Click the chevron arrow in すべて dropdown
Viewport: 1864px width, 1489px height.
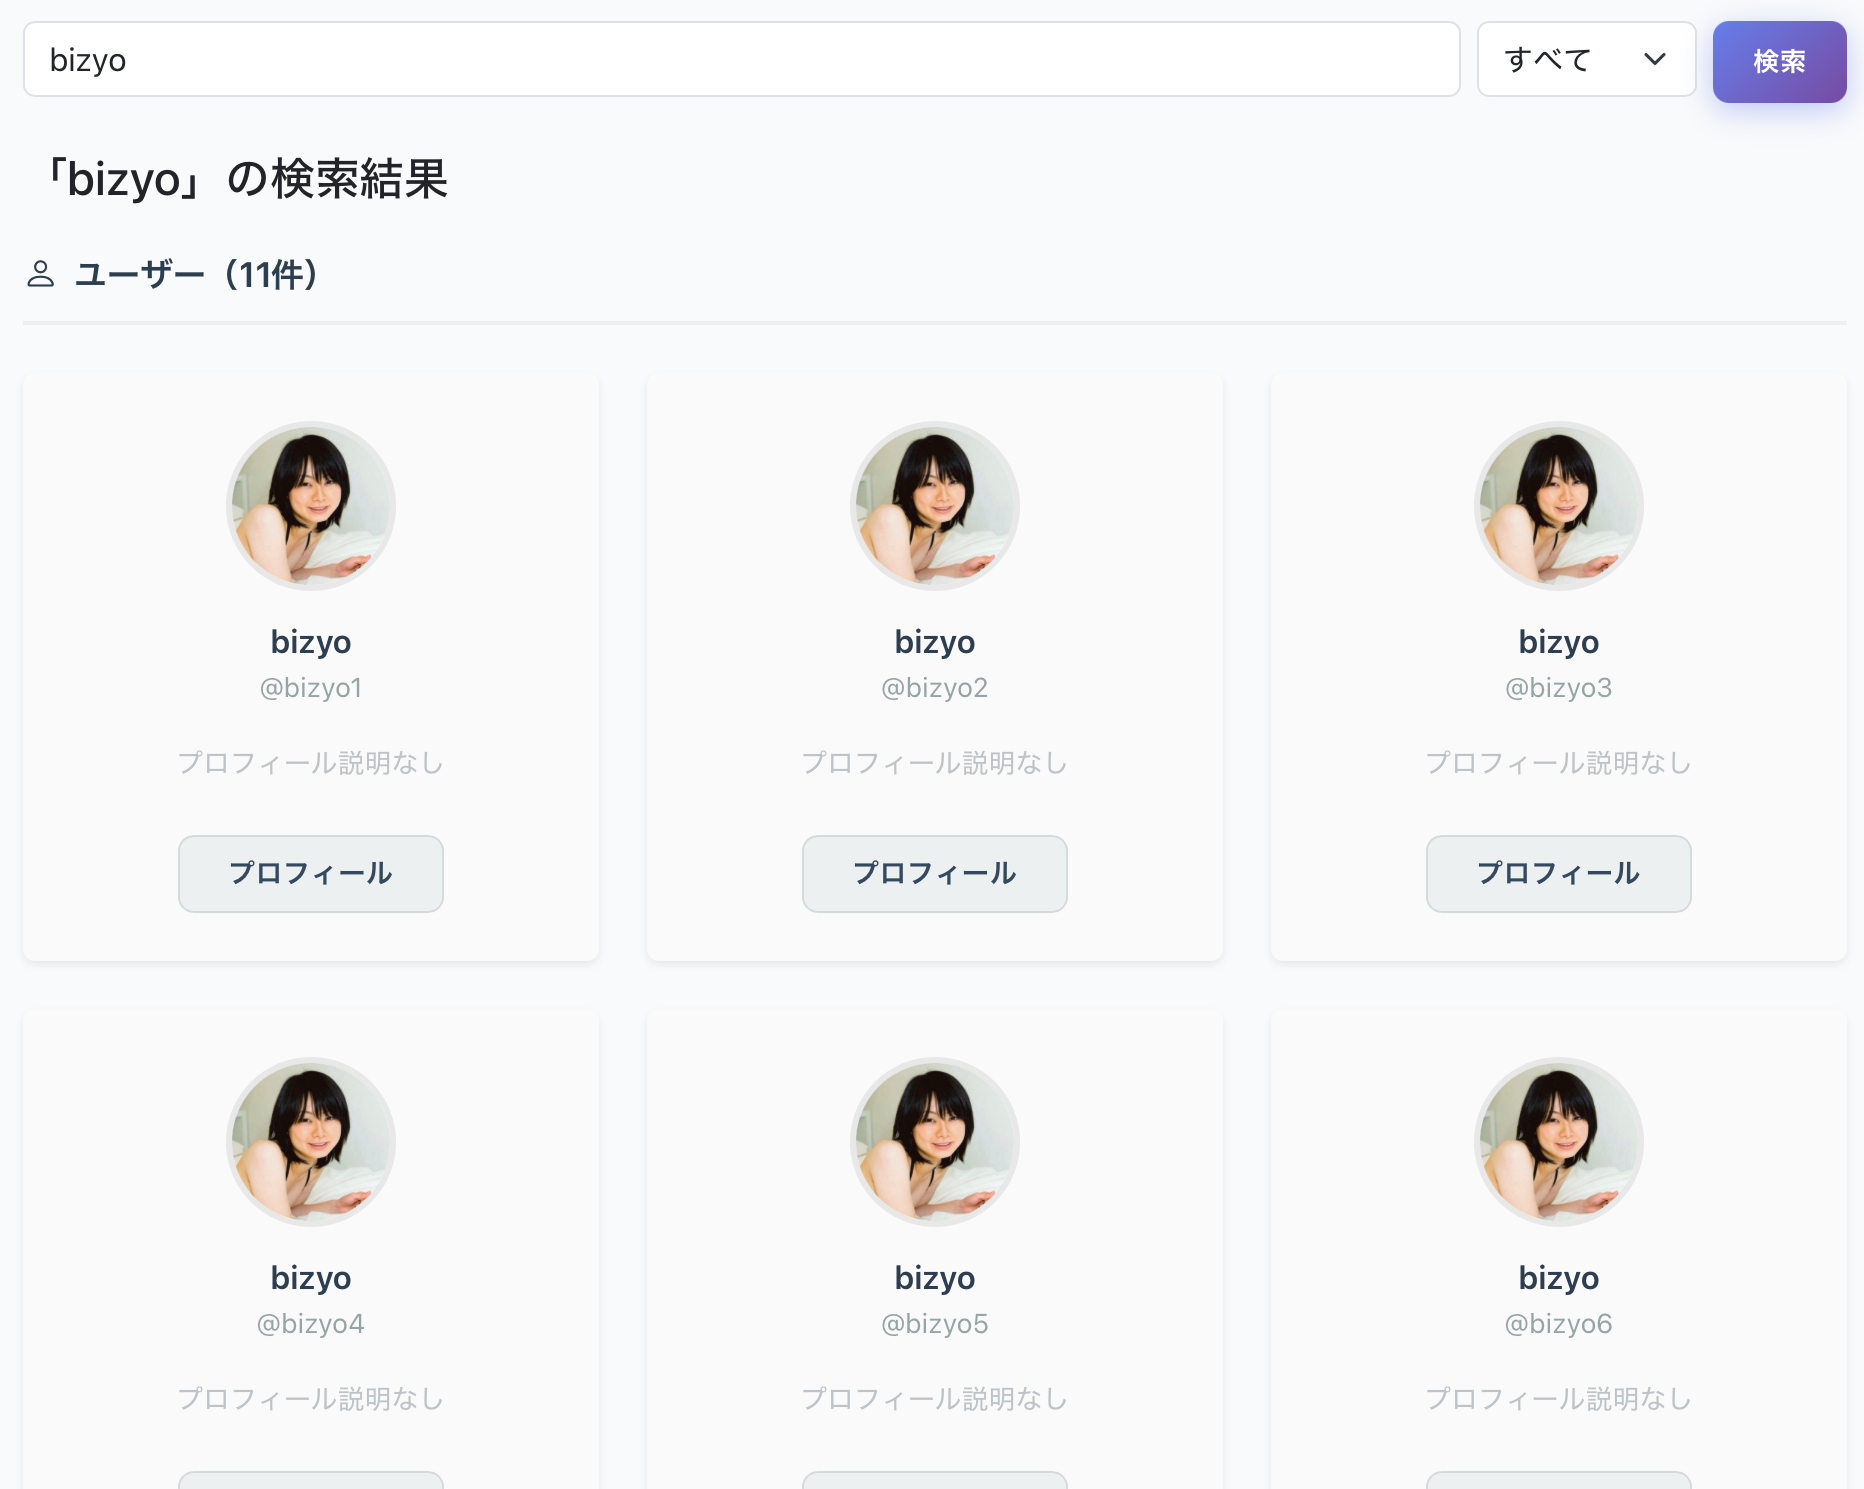1655,60
